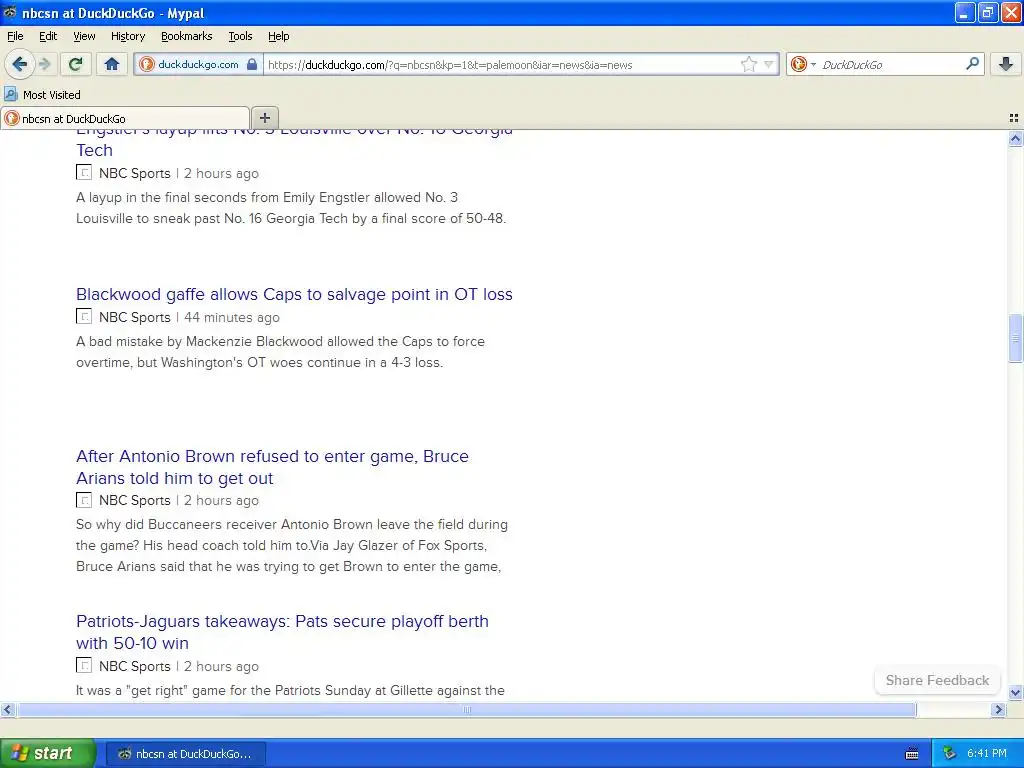Click the vertical scrollbar thumb
The image size is (1024, 768).
click(x=1015, y=338)
